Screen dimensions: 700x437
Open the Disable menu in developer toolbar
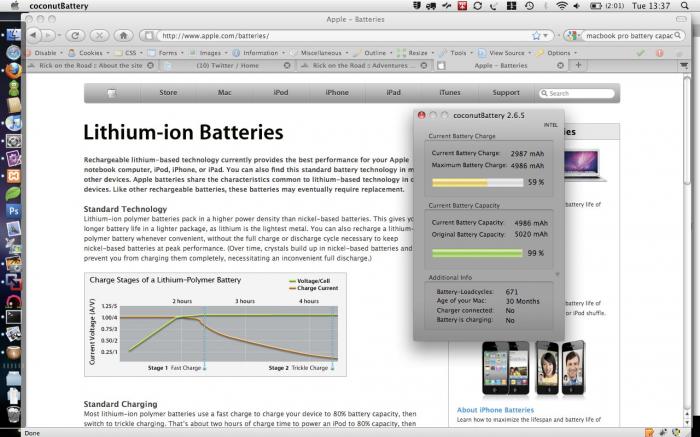click(x=46, y=53)
